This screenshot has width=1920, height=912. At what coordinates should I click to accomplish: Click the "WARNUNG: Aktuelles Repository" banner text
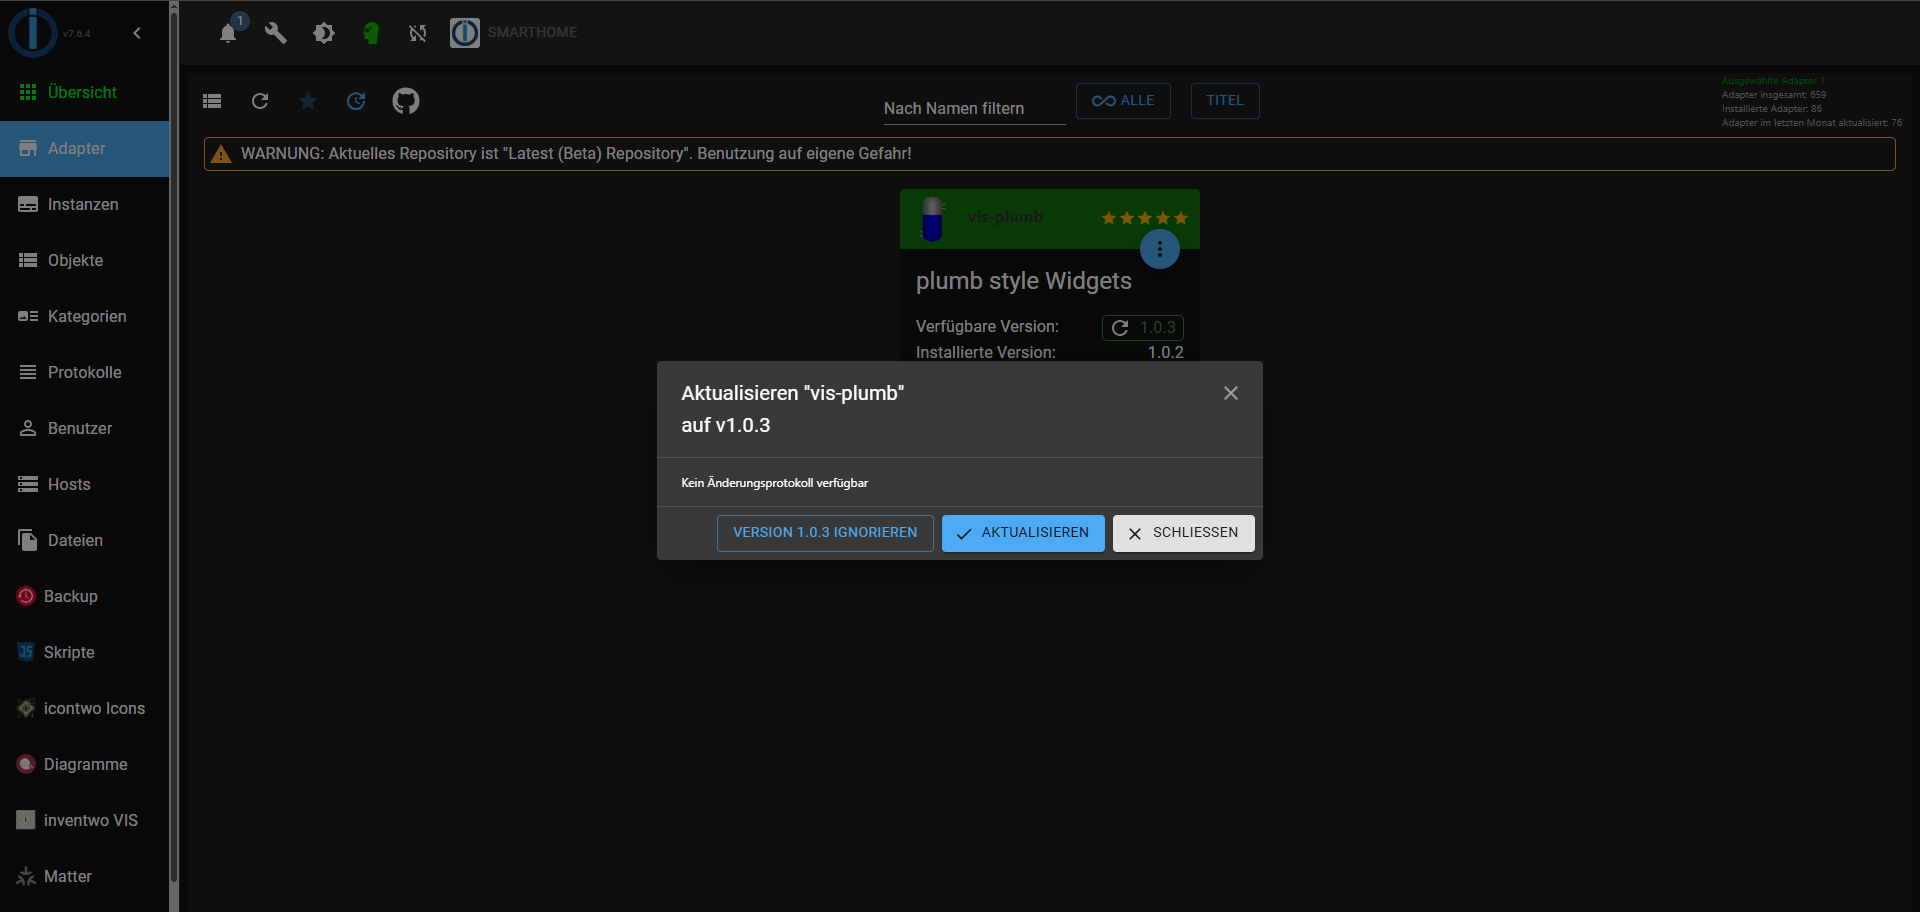point(576,154)
